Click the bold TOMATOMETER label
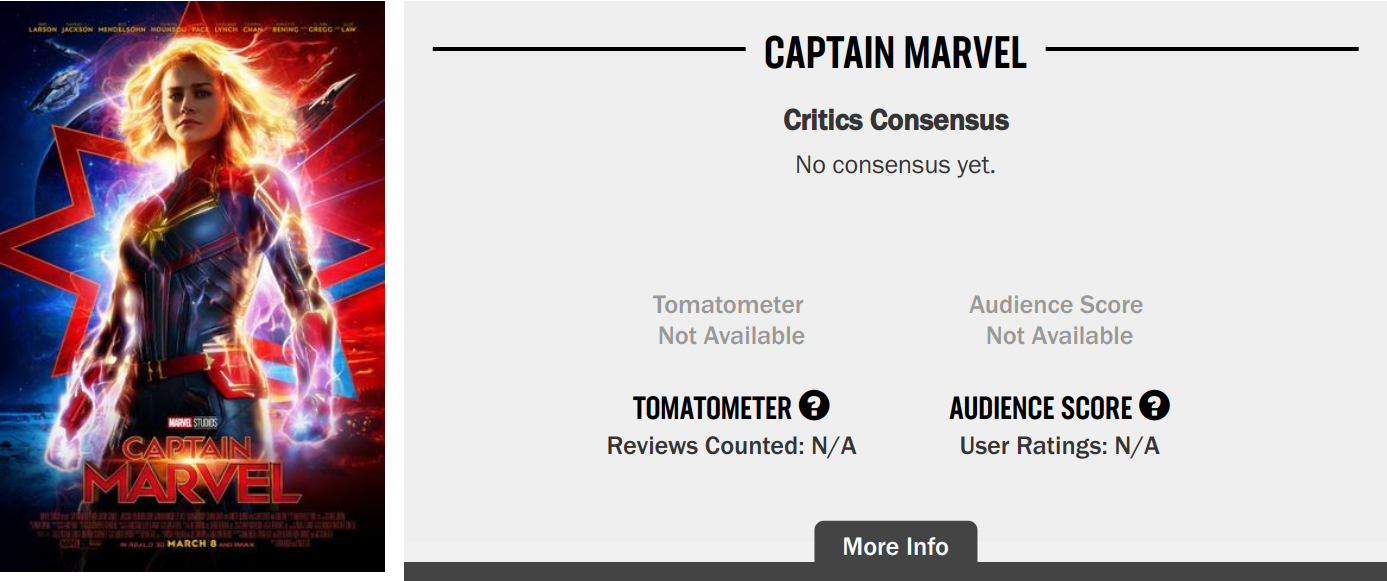 coord(712,408)
